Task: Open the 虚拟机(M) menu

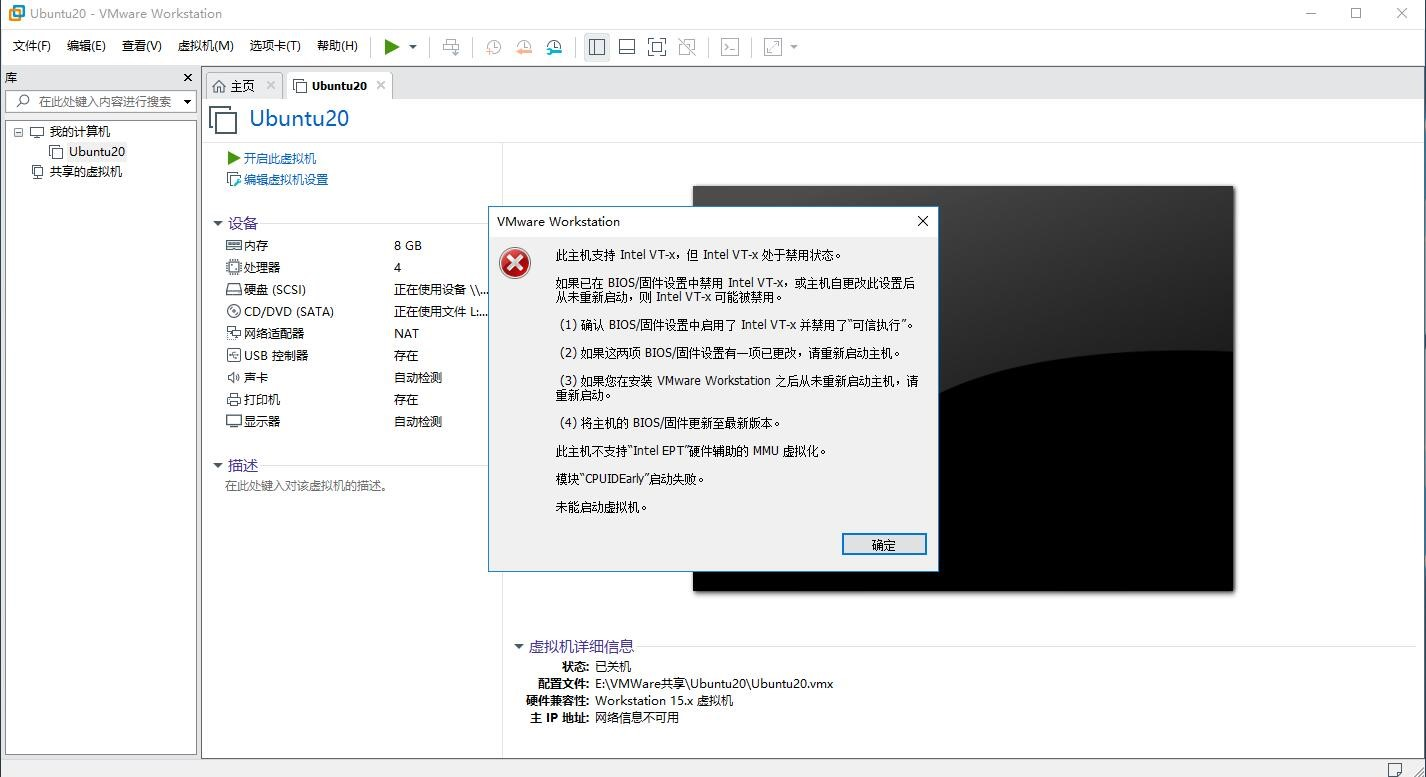Action: pos(204,45)
